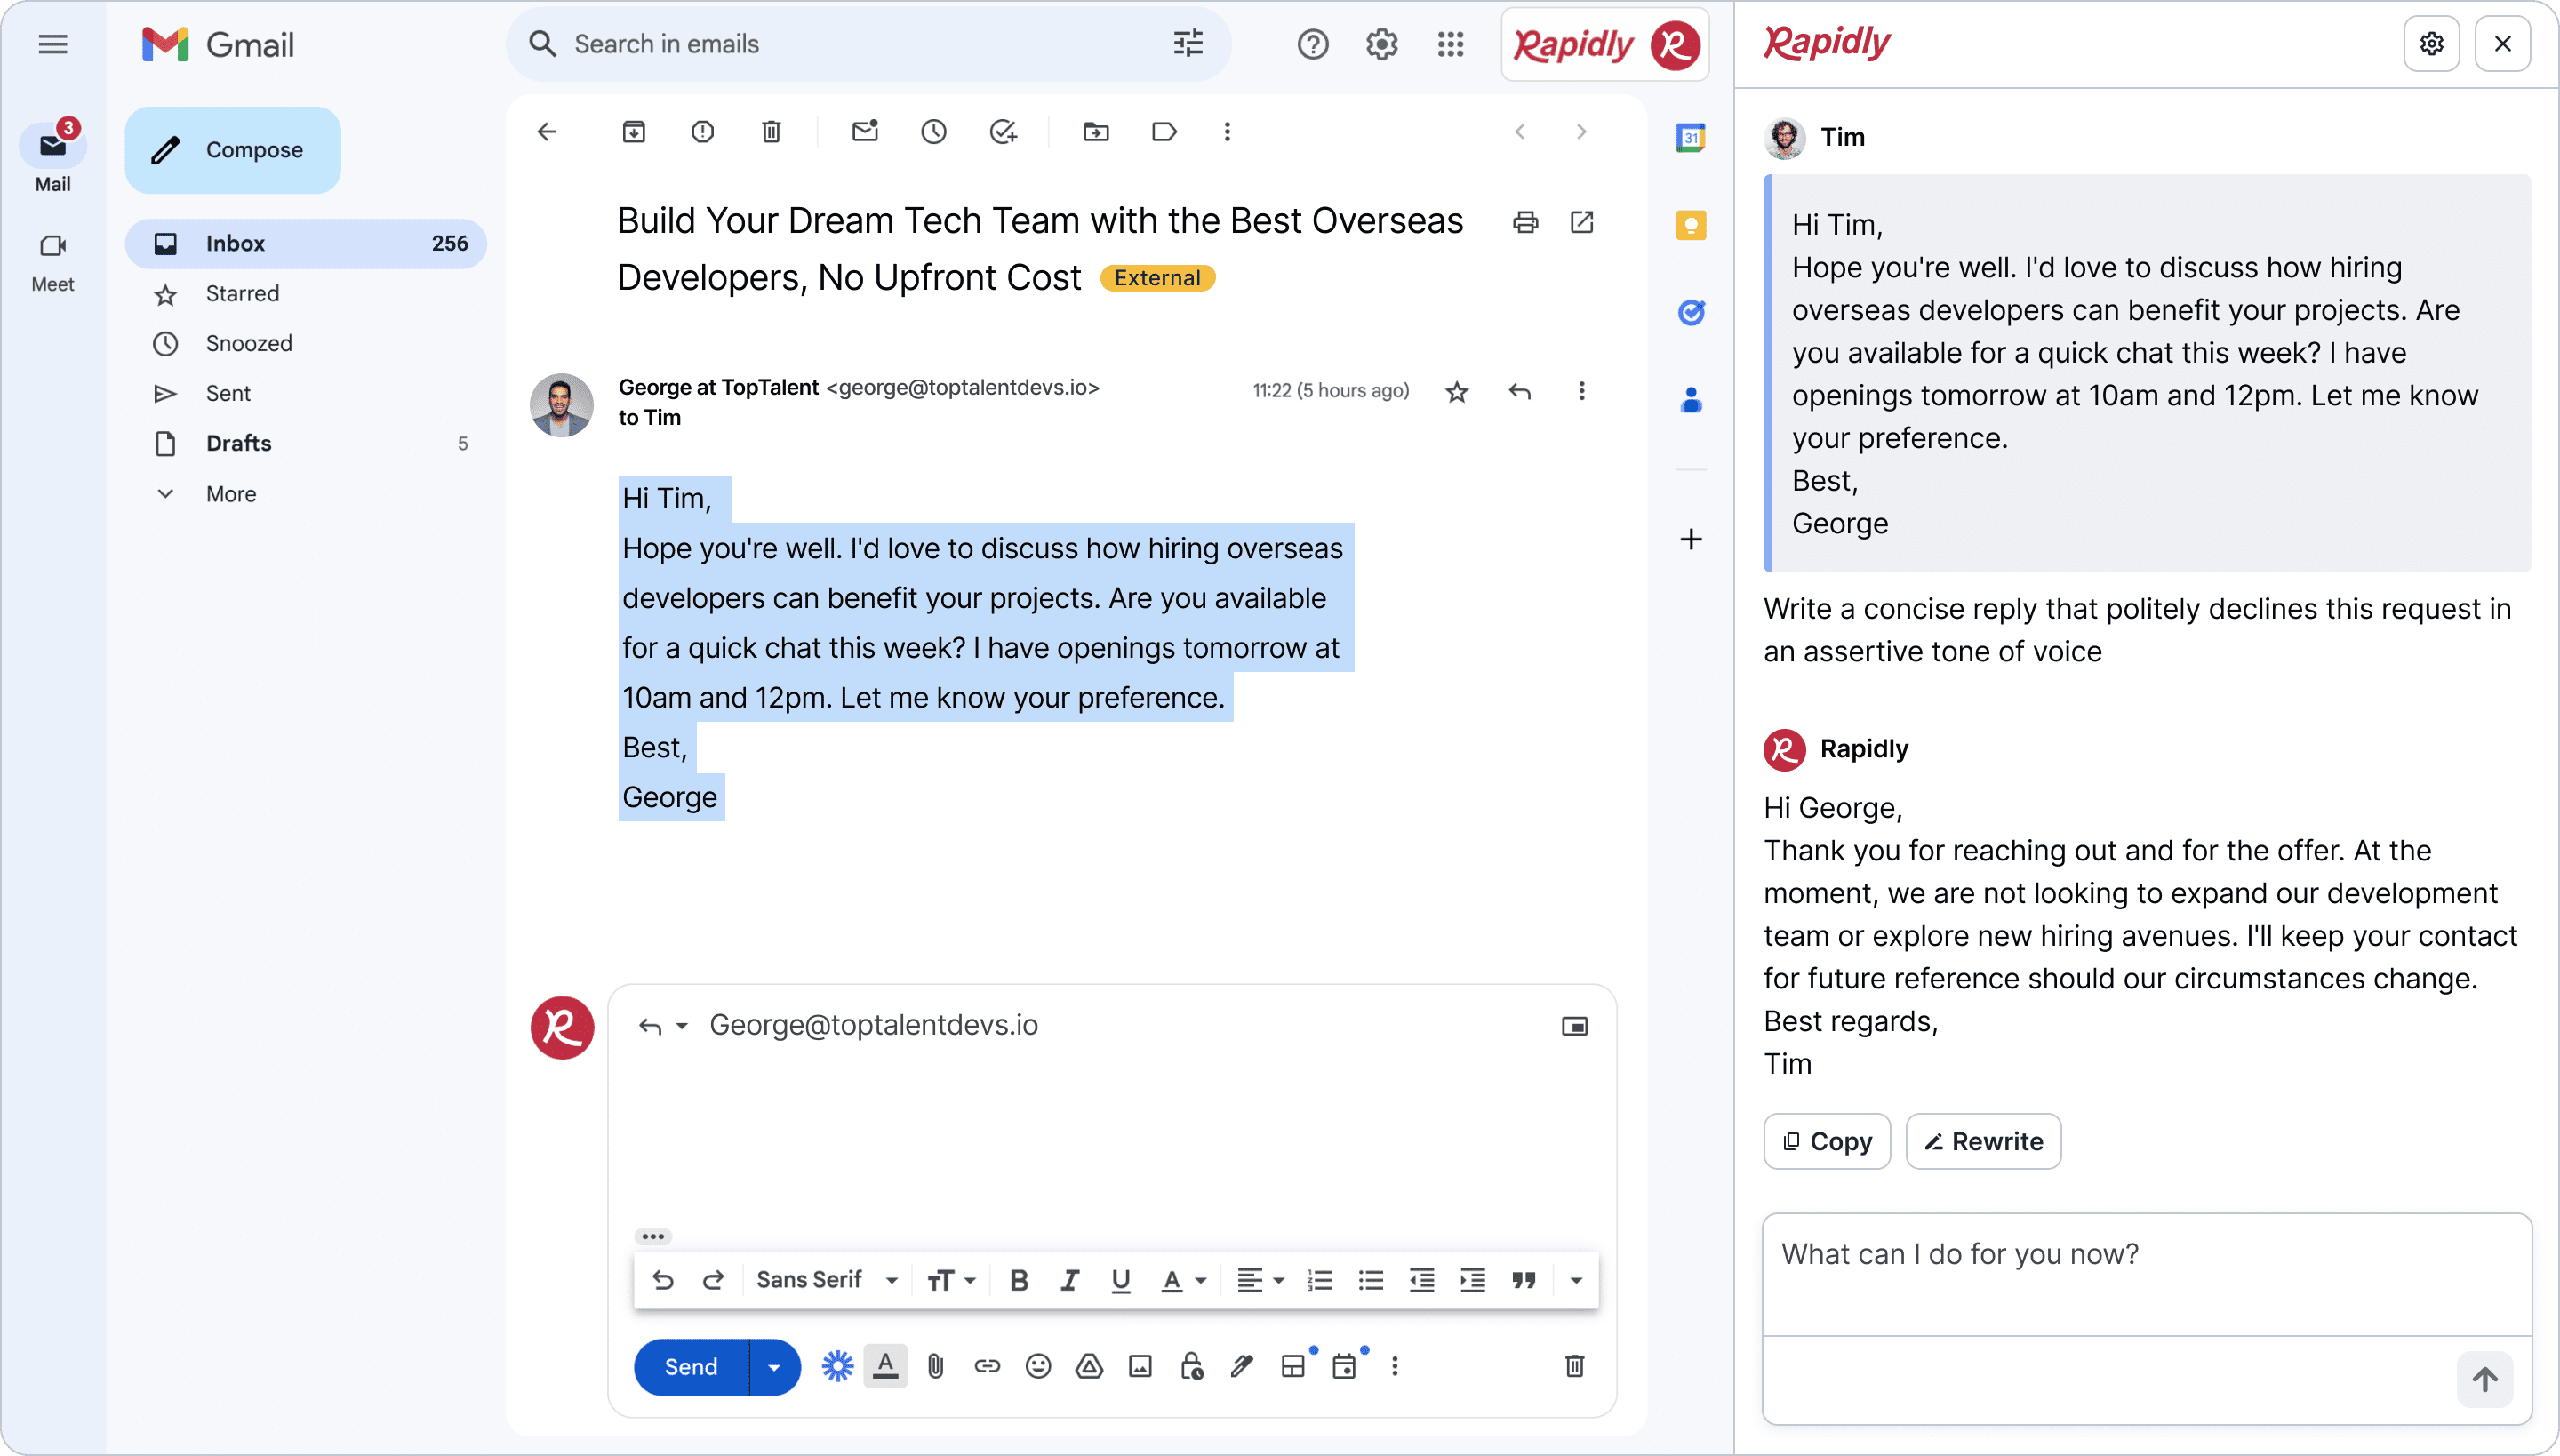Insert an emoji into the reply

click(1038, 1366)
